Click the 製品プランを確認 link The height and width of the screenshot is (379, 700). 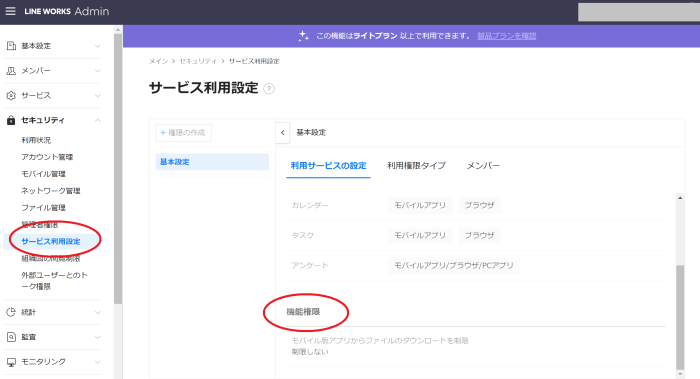(x=507, y=36)
